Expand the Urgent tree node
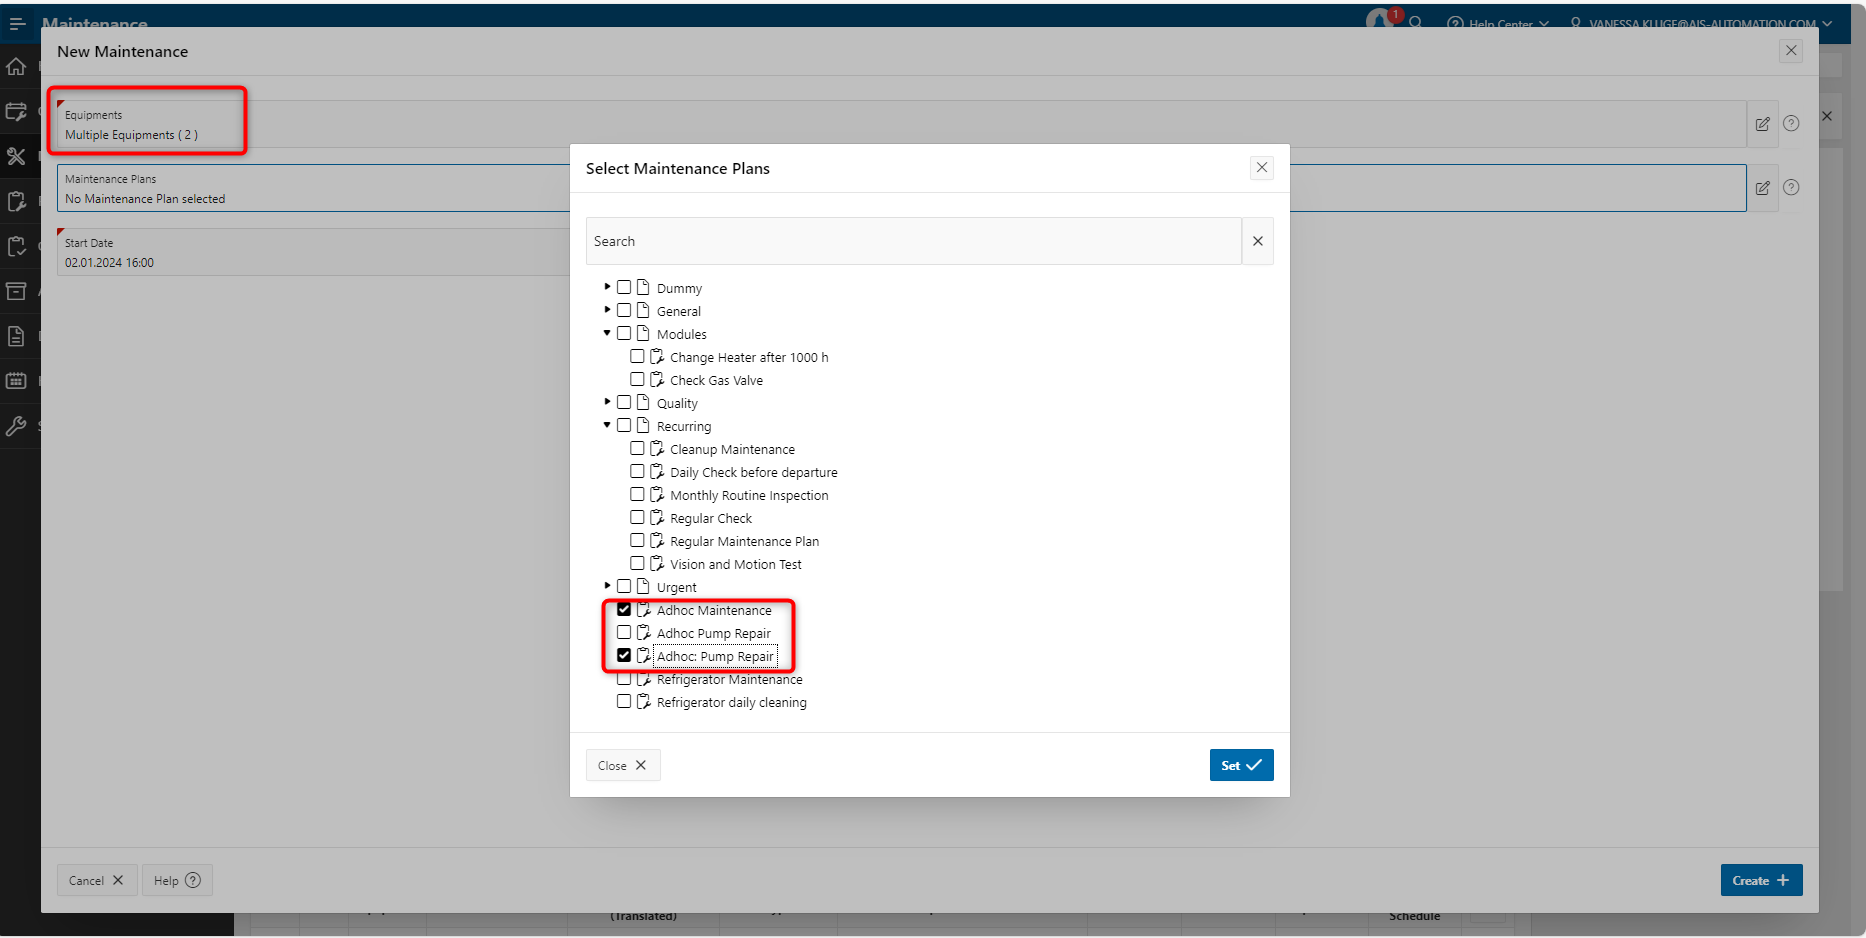The height and width of the screenshot is (938, 1866). click(x=607, y=586)
